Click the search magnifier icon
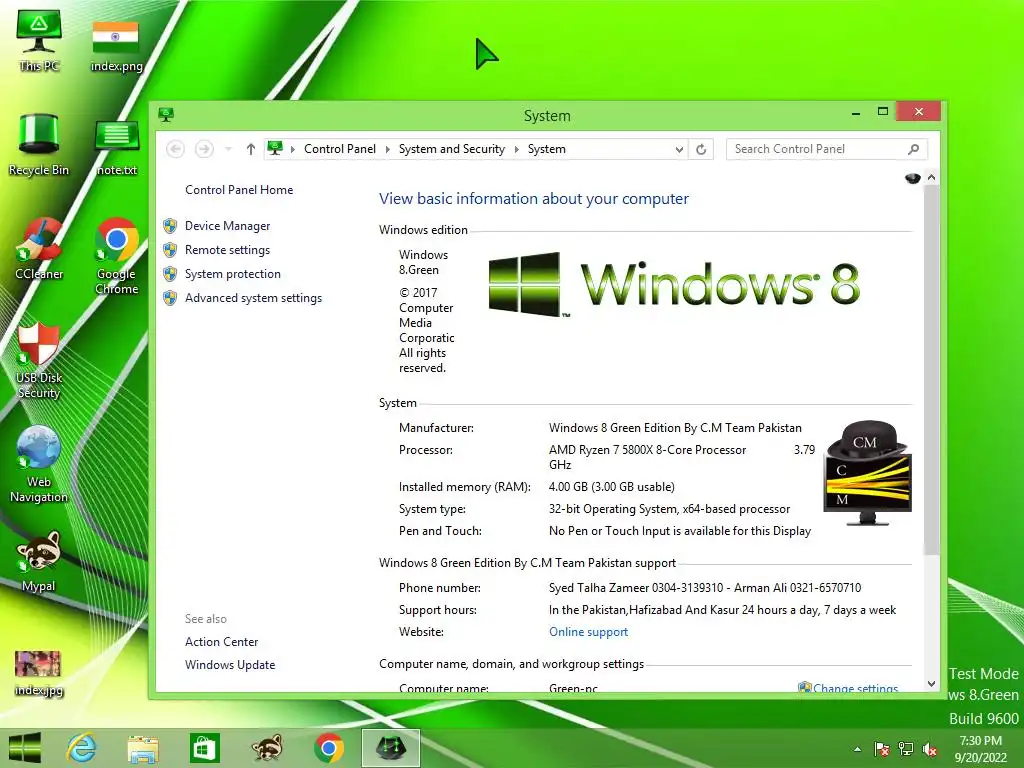Image resolution: width=1024 pixels, height=768 pixels. (x=914, y=149)
